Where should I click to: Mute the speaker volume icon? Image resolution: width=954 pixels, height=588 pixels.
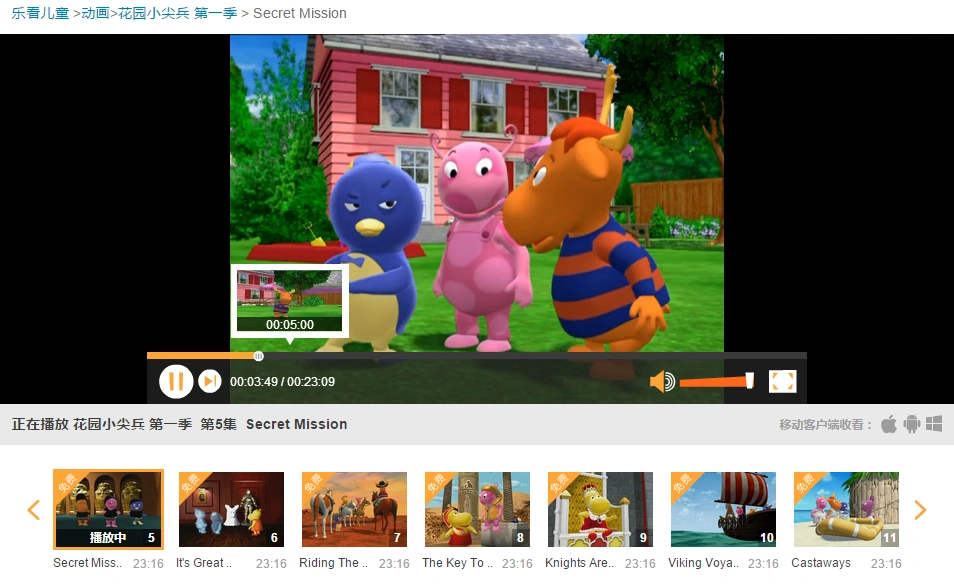(661, 382)
